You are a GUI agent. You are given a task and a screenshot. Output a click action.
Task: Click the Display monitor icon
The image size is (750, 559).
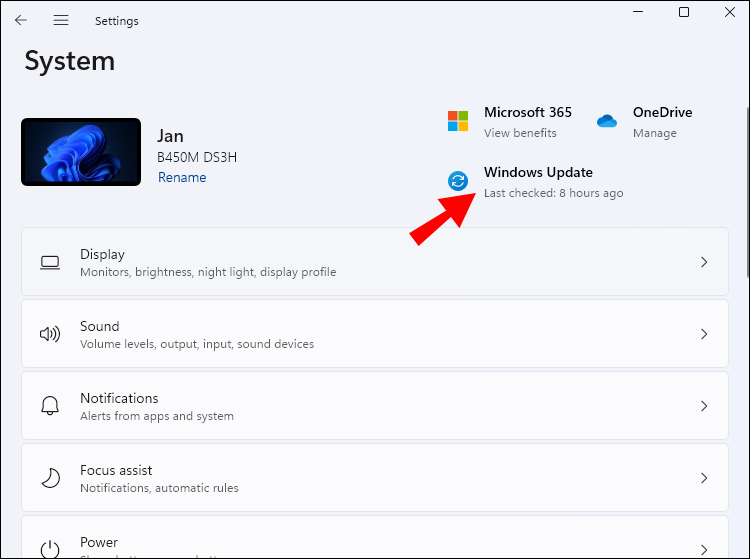click(50, 263)
